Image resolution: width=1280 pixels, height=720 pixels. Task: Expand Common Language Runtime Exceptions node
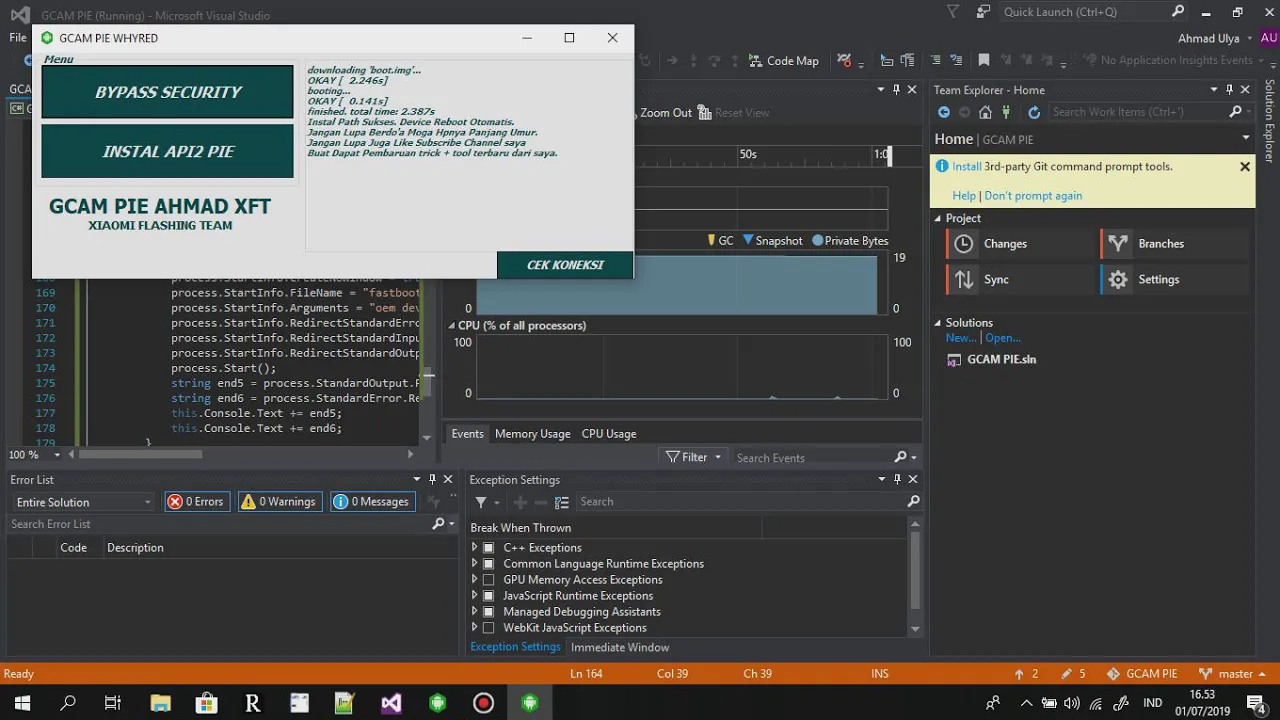(x=475, y=564)
